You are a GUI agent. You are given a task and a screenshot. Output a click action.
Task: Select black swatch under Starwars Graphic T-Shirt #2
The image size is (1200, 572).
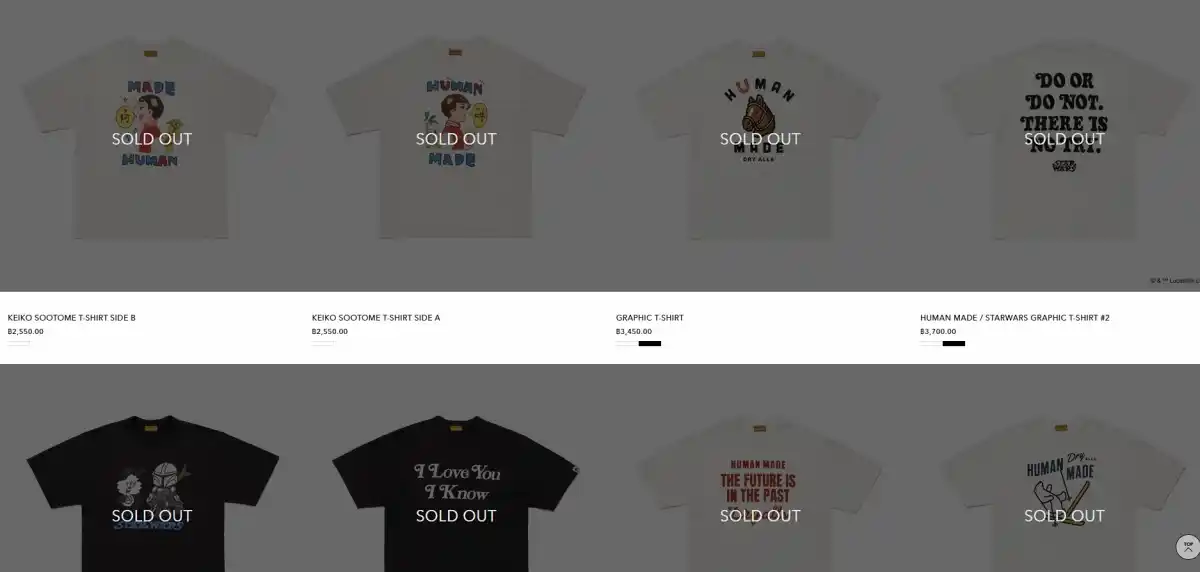coord(954,344)
